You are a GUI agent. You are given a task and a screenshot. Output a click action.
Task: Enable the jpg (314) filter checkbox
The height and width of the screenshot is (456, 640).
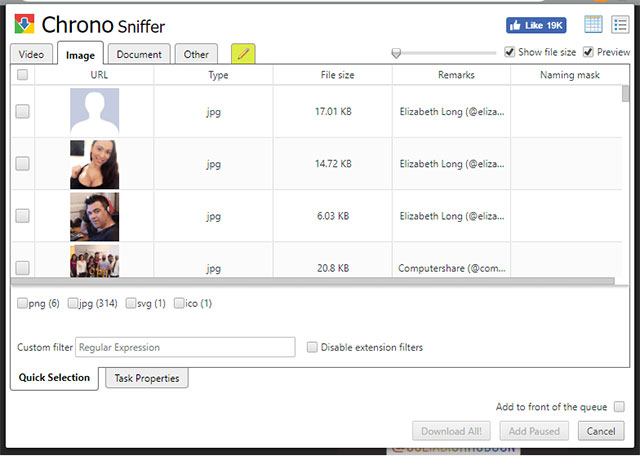73,303
